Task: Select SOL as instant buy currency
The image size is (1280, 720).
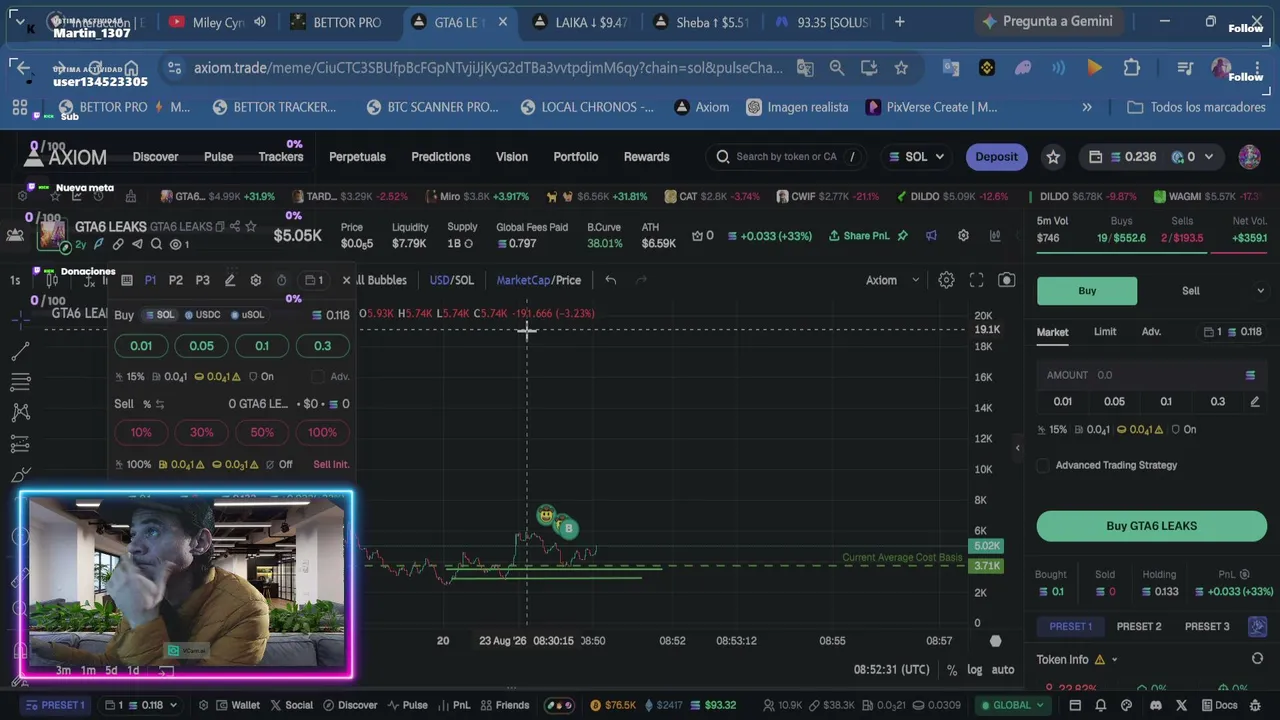Action: point(160,315)
